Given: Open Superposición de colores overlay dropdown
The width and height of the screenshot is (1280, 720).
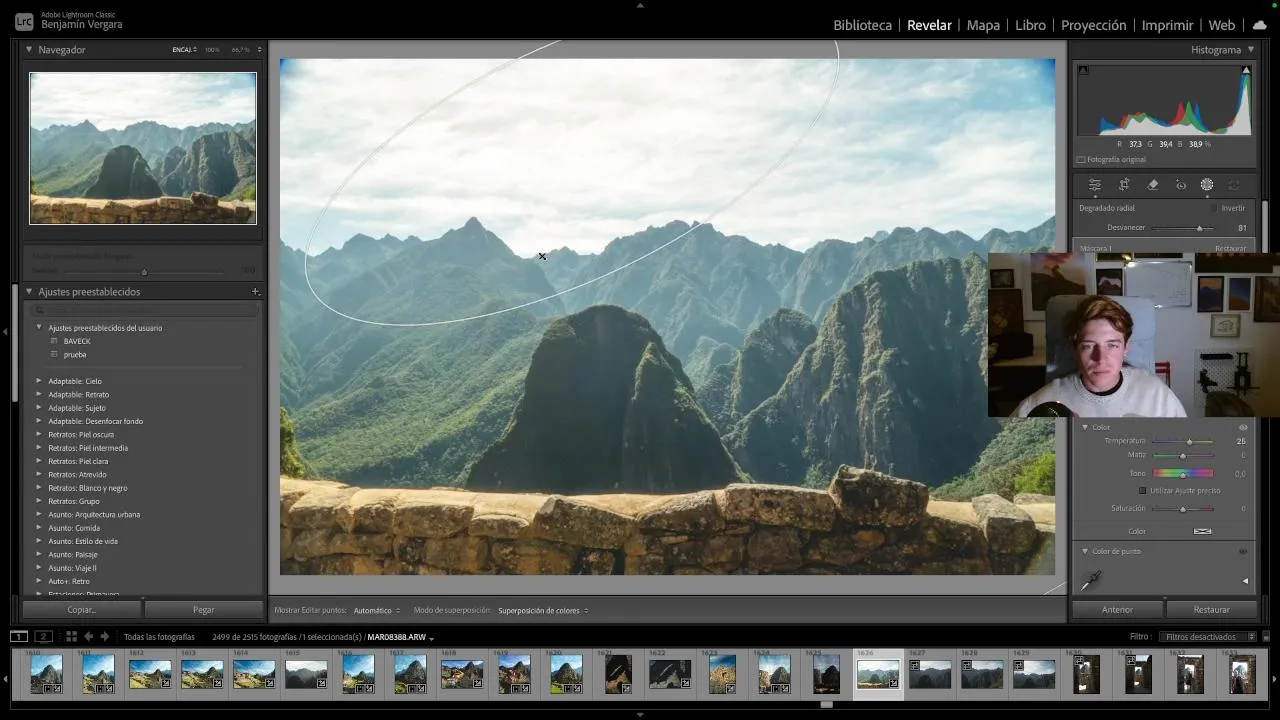Looking at the screenshot, I should click(543, 610).
